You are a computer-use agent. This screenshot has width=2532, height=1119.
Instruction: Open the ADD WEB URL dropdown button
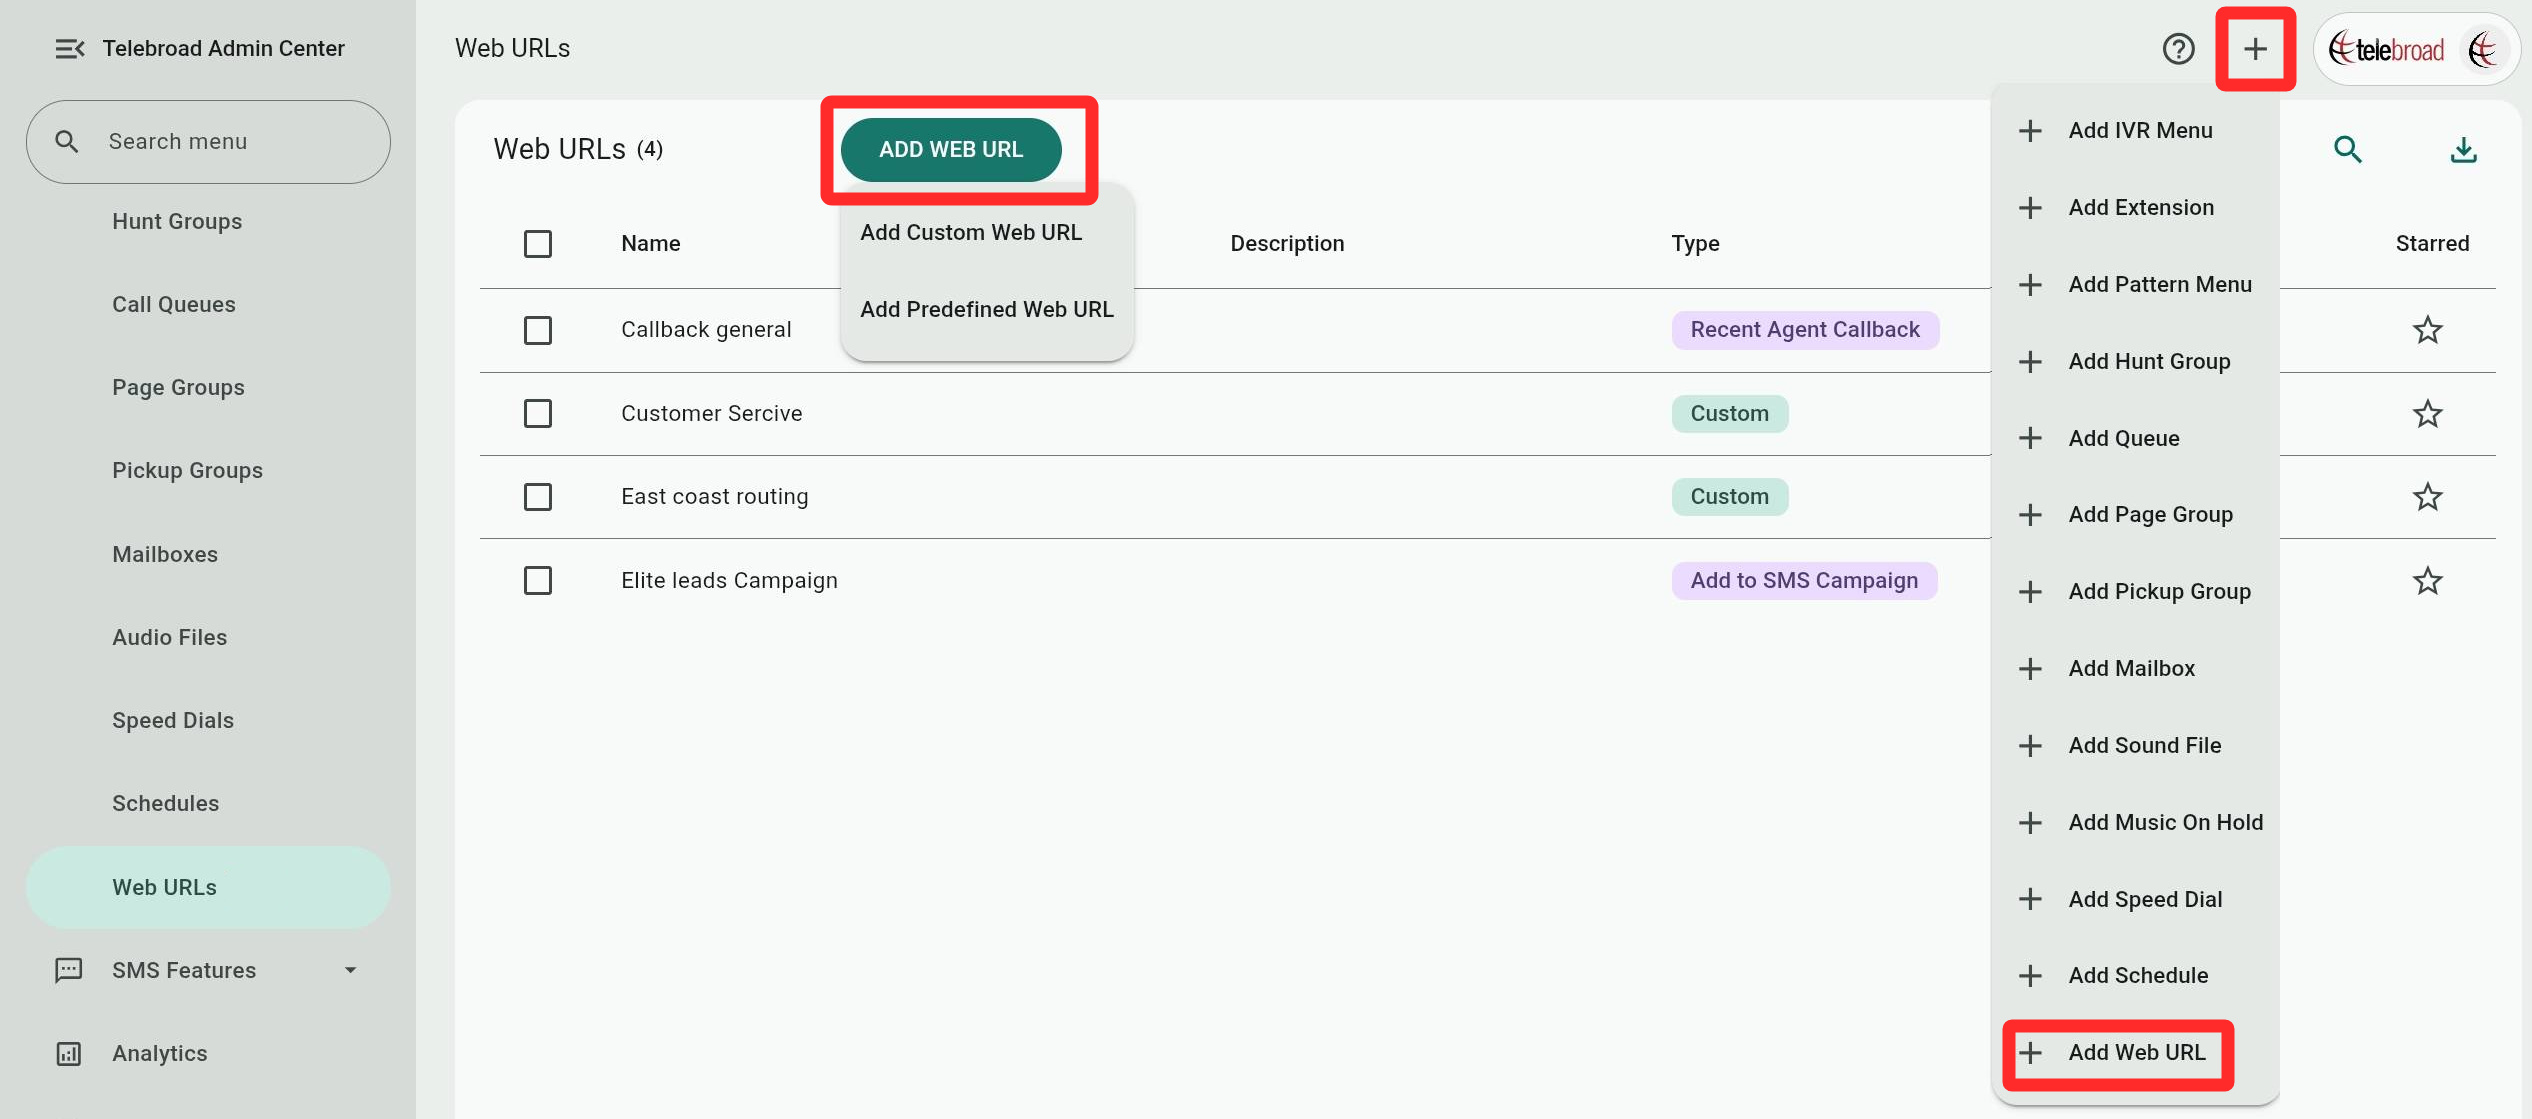coord(950,150)
